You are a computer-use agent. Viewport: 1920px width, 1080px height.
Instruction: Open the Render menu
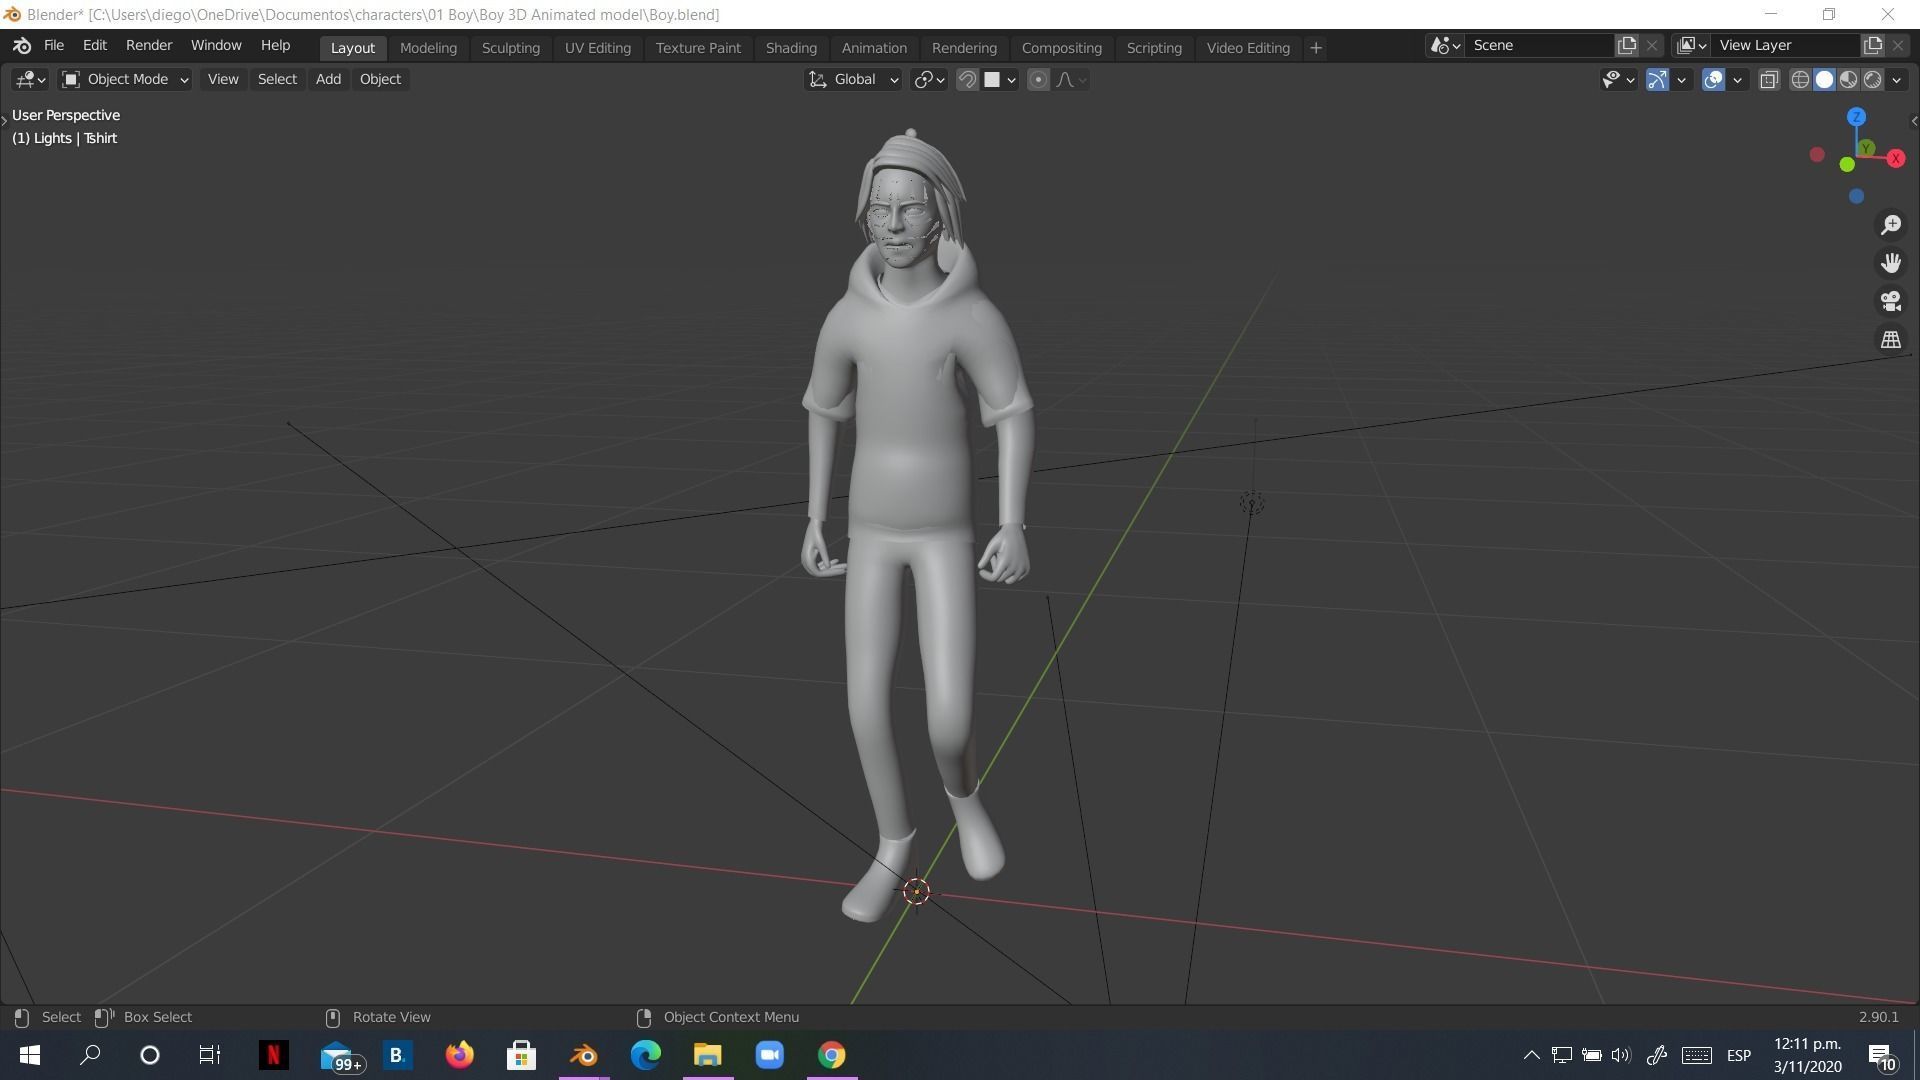tap(148, 46)
